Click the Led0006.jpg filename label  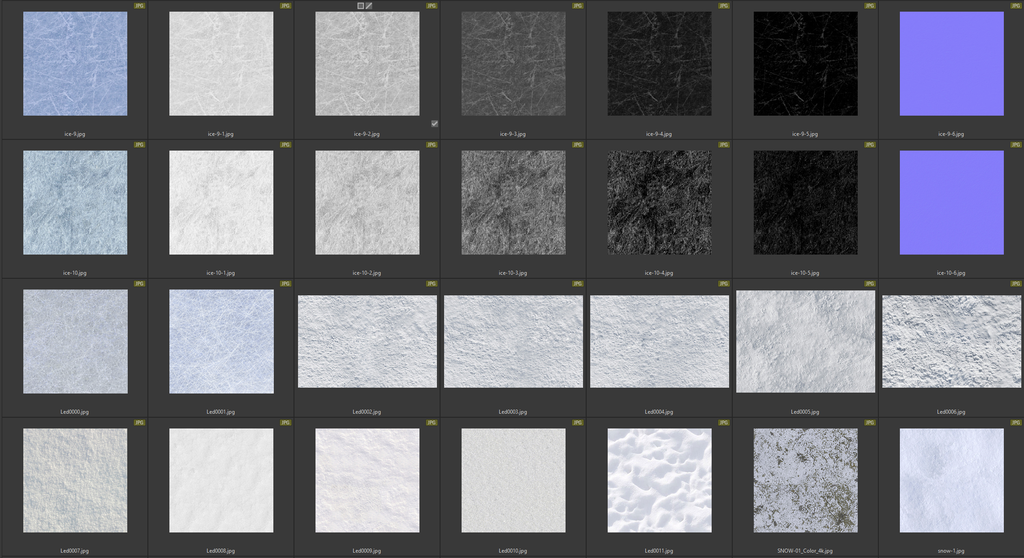951,411
